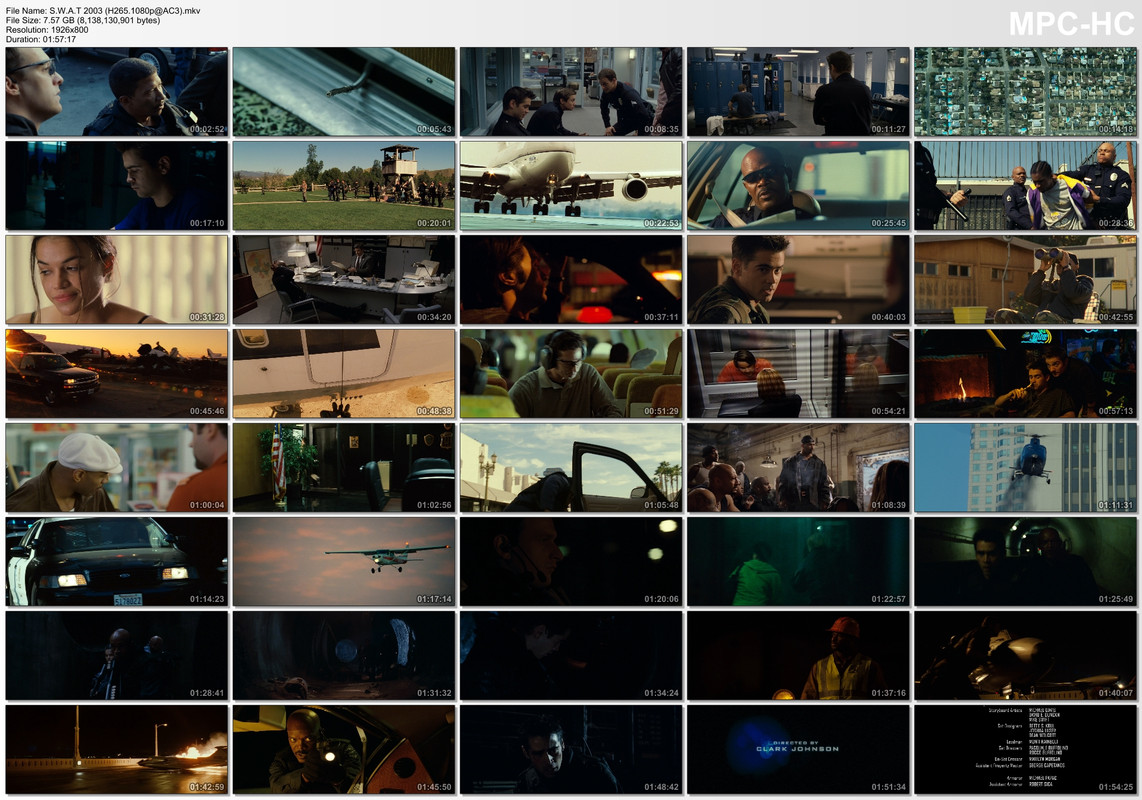
Task: Click the thumbnail timestamped 00:17:10
Action: (x=117, y=186)
